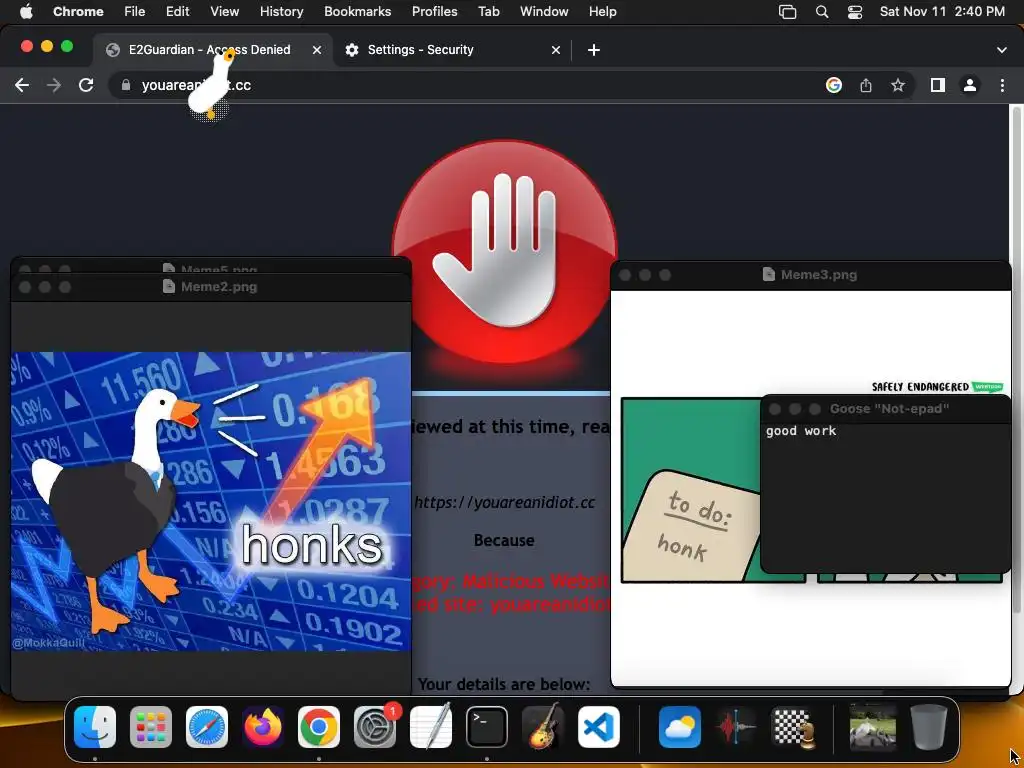Open Spotlight search in menu bar
The height and width of the screenshot is (768, 1024).
822,12
